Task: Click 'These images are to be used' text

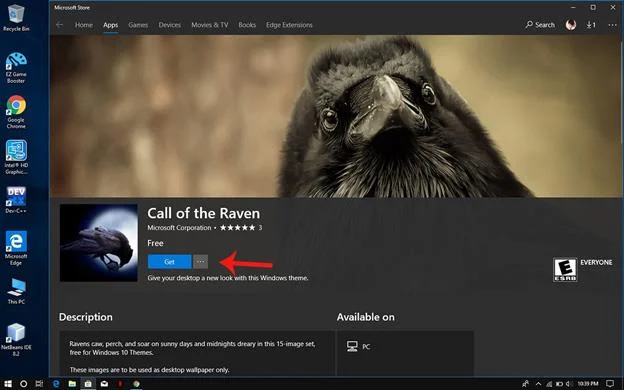Action: 149,370
